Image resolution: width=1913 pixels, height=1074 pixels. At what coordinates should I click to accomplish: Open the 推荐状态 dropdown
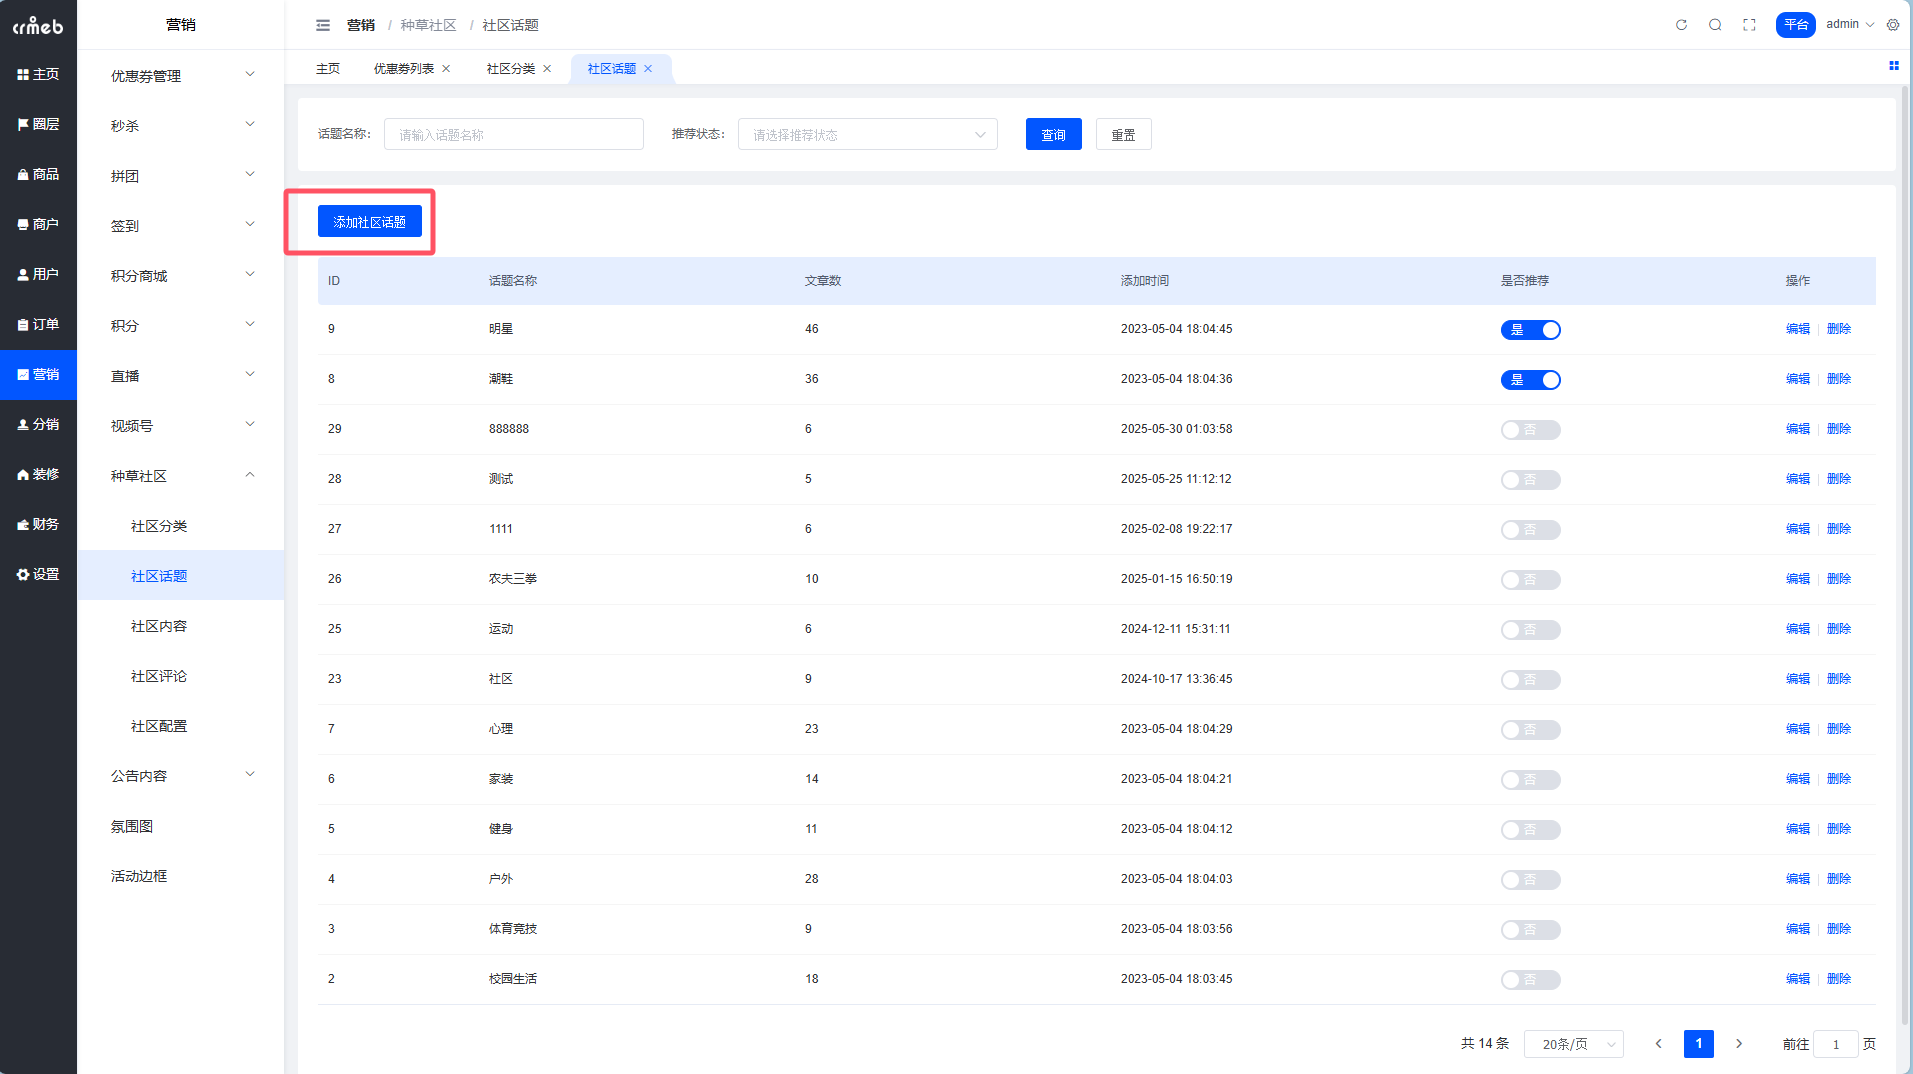(x=867, y=135)
